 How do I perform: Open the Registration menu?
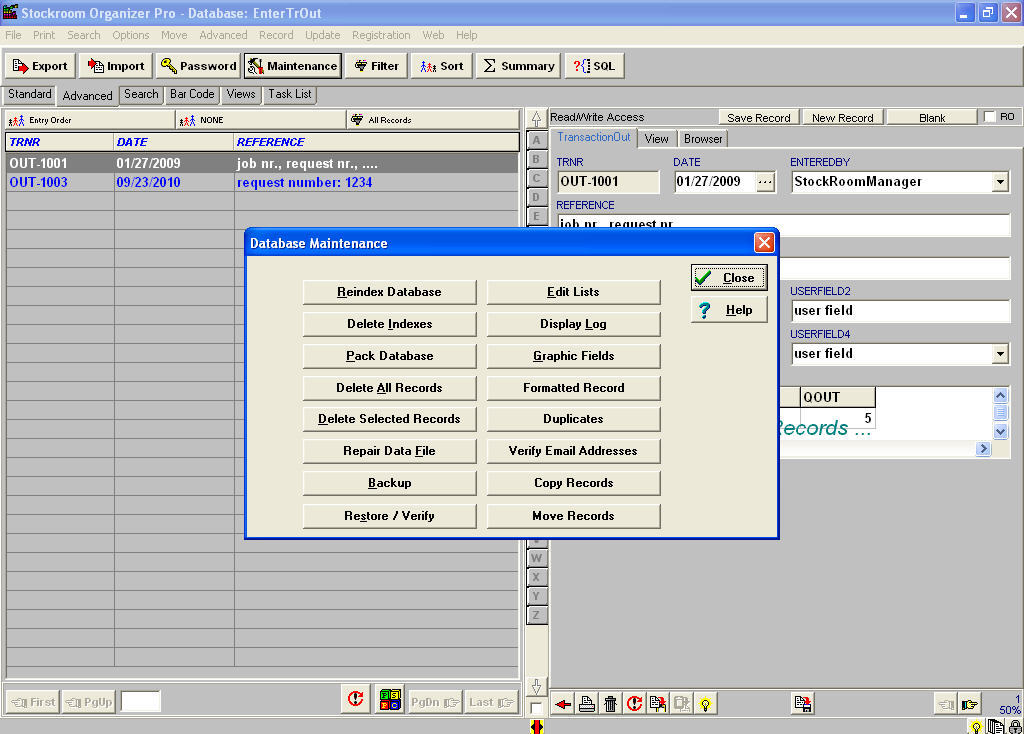coord(381,35)
